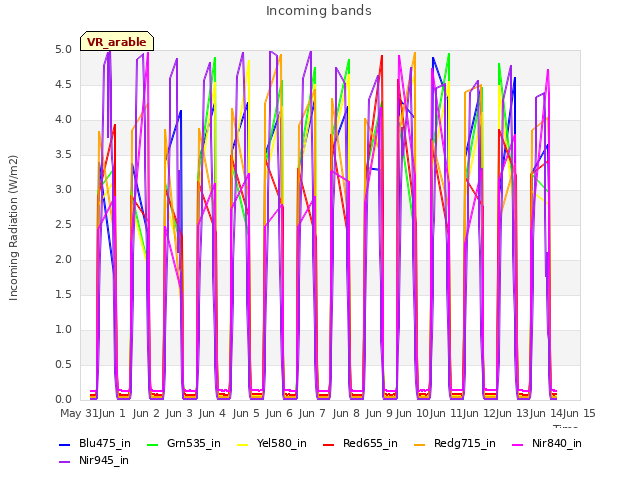Click the 3.5 y-axis tick label
This screenshot has height=480, width=640.
pyautogui.click(x=63, y=155)
